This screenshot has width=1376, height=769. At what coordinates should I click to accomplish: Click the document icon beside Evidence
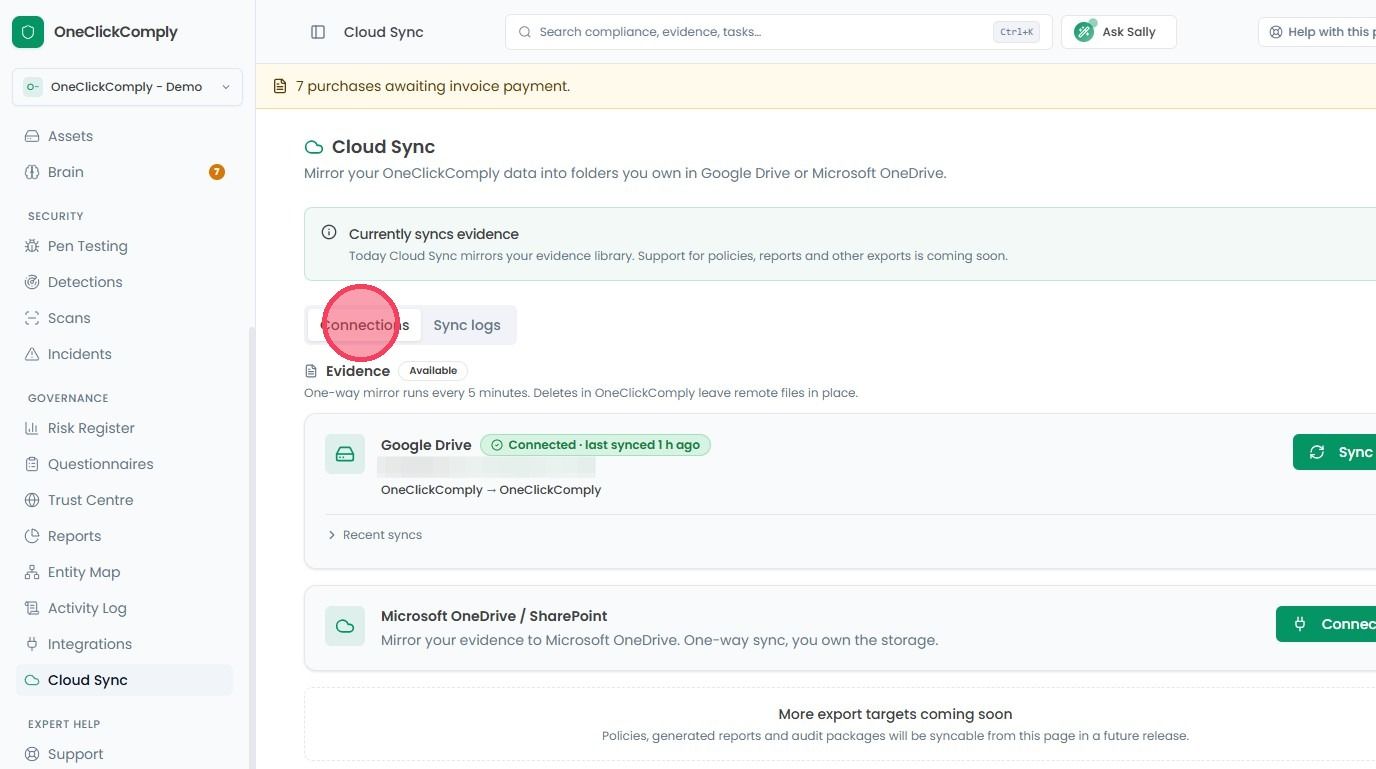pos(311,371)
